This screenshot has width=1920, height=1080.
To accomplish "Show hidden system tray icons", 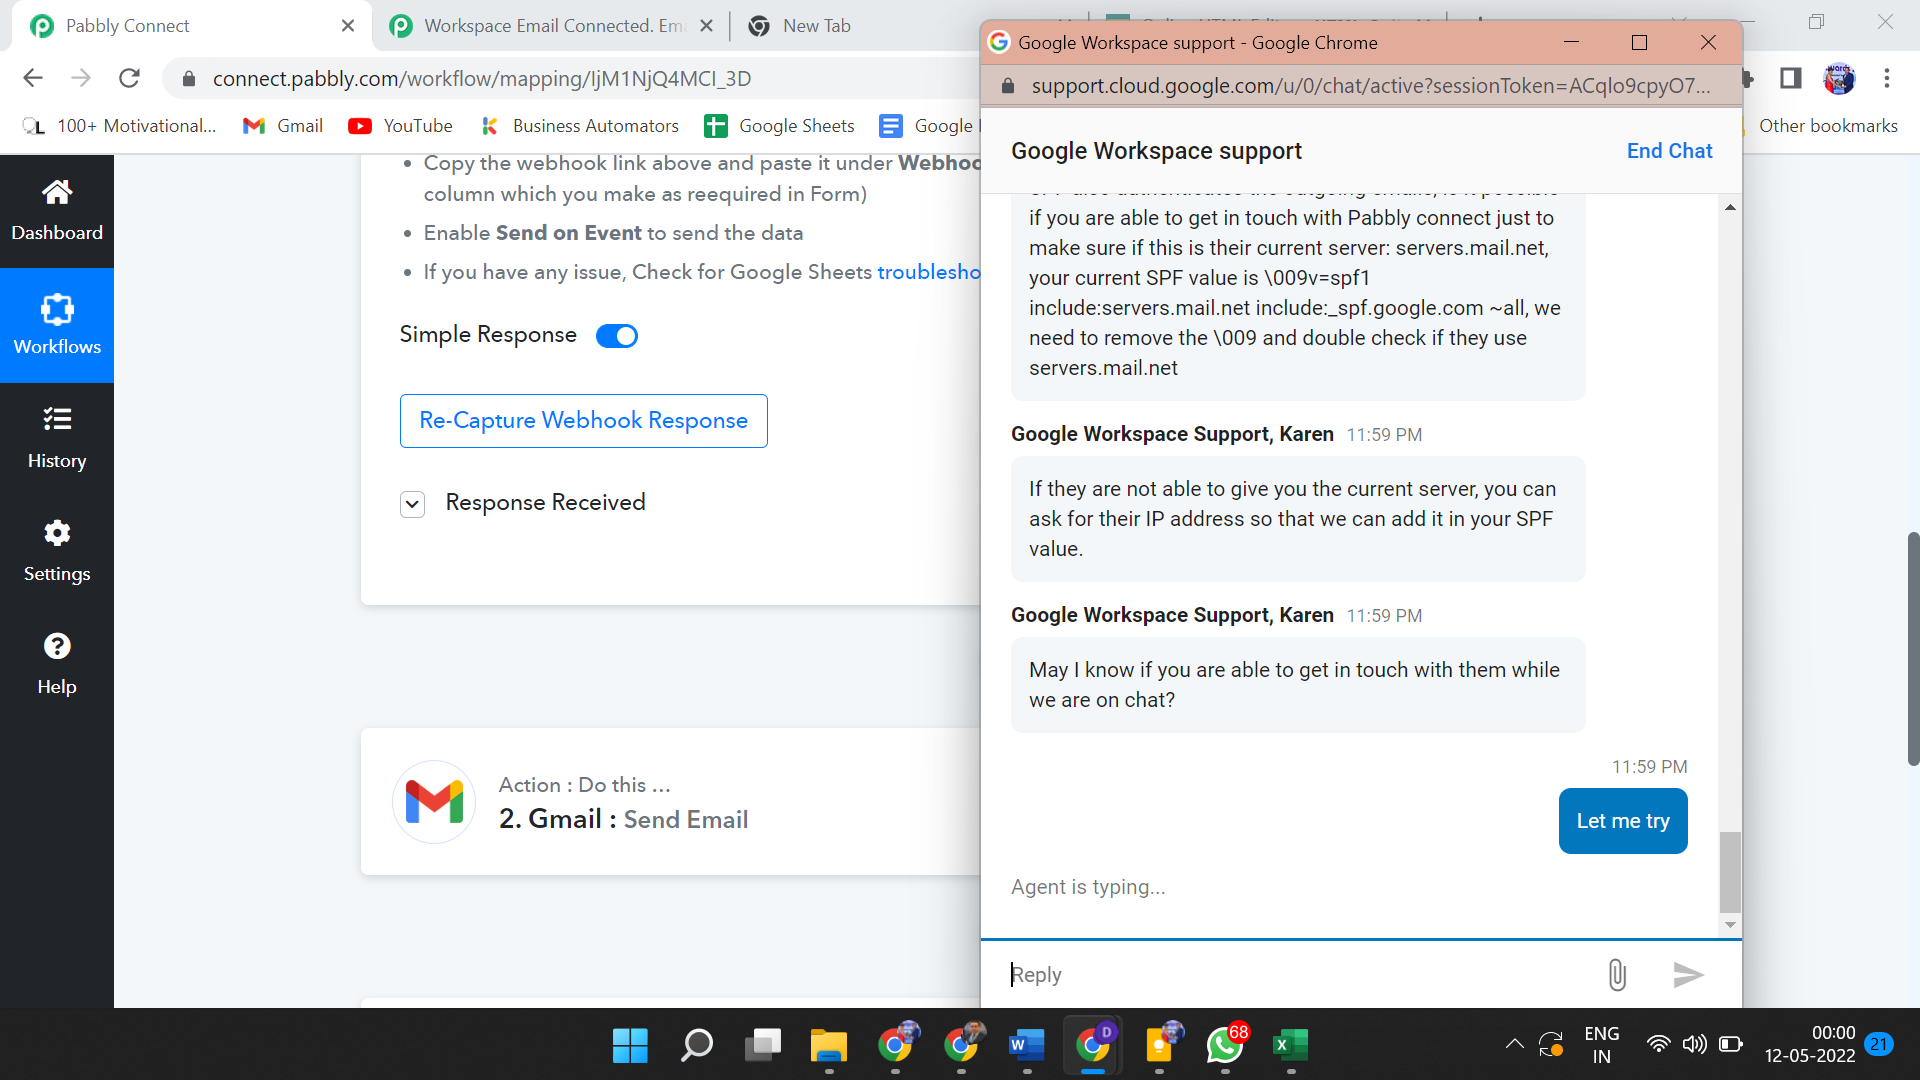I will point(1515,1044).
